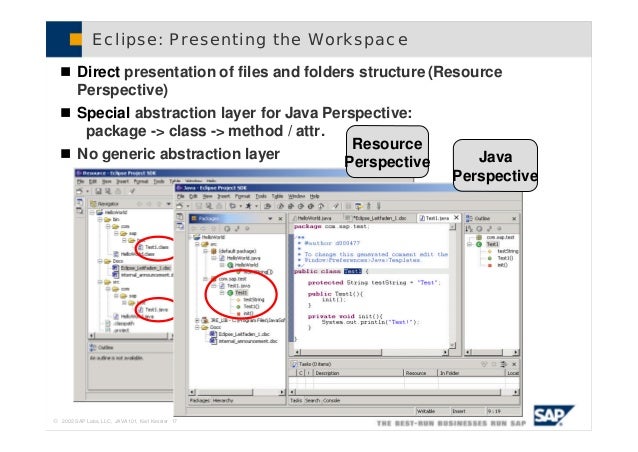
Task: Click New wizard icon in Java window toolbar
Action: point(180,206)
